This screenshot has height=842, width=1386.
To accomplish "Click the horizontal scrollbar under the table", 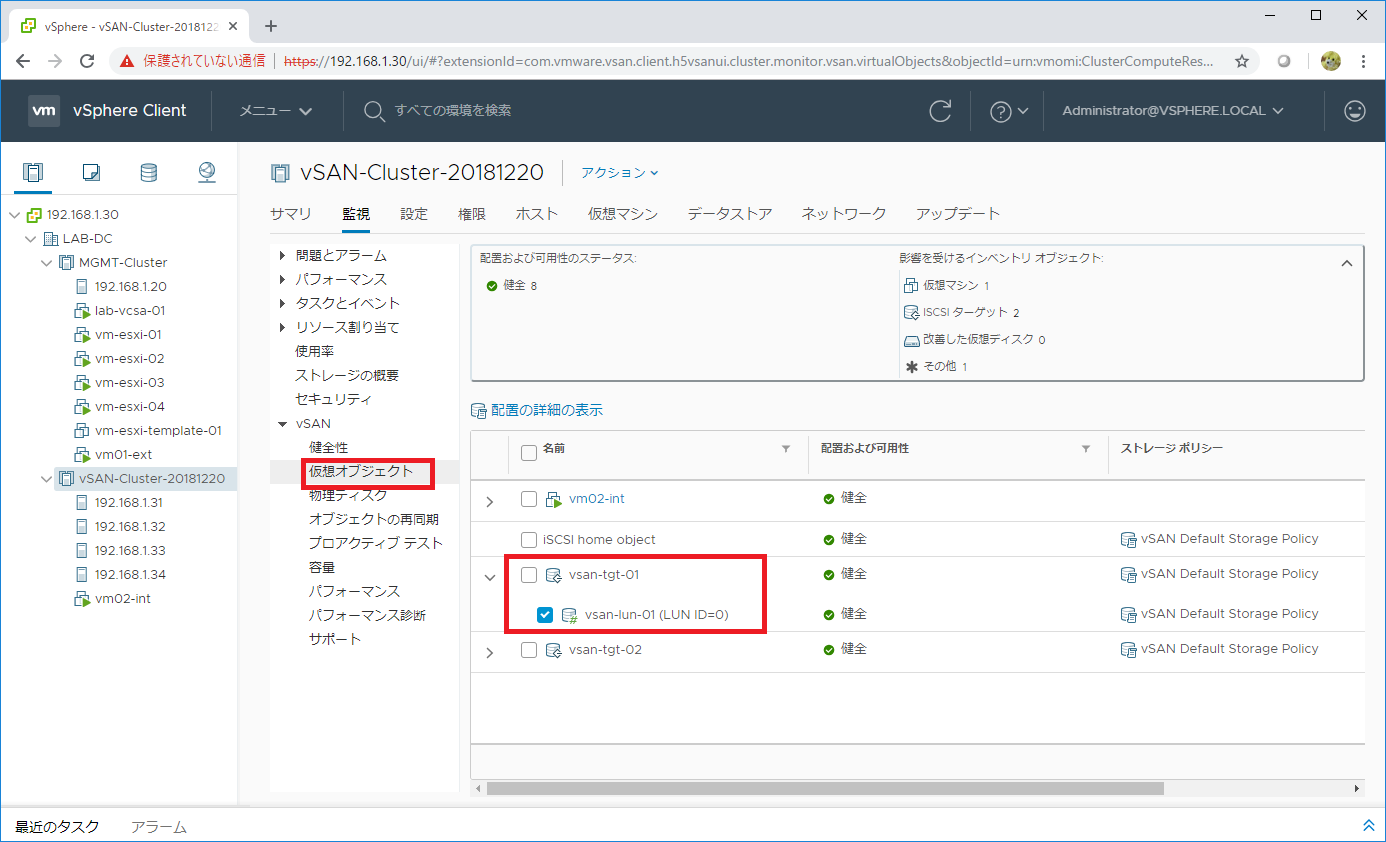I will point(825,788).
